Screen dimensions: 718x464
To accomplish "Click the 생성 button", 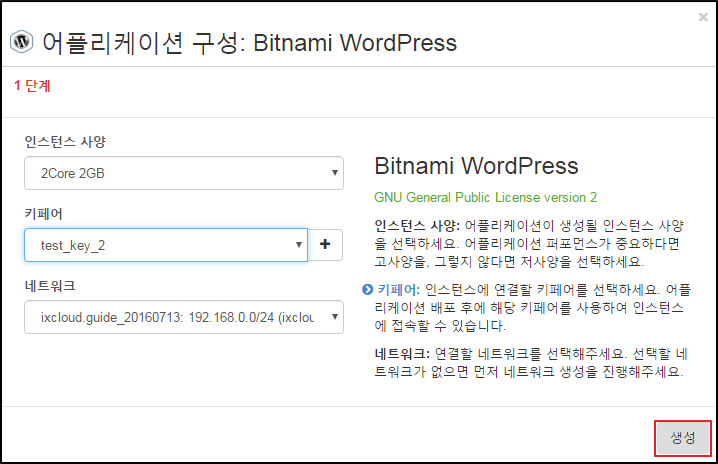I will pos(683,438).
